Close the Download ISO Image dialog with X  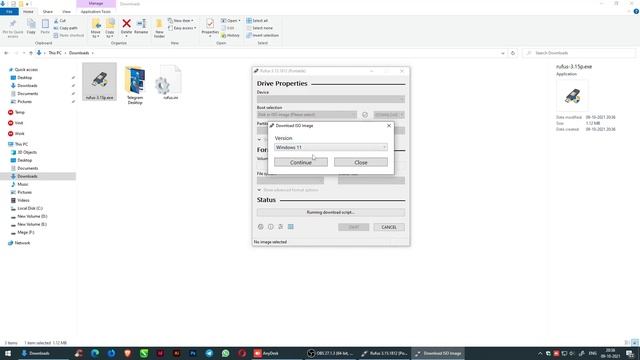(389, 126)
